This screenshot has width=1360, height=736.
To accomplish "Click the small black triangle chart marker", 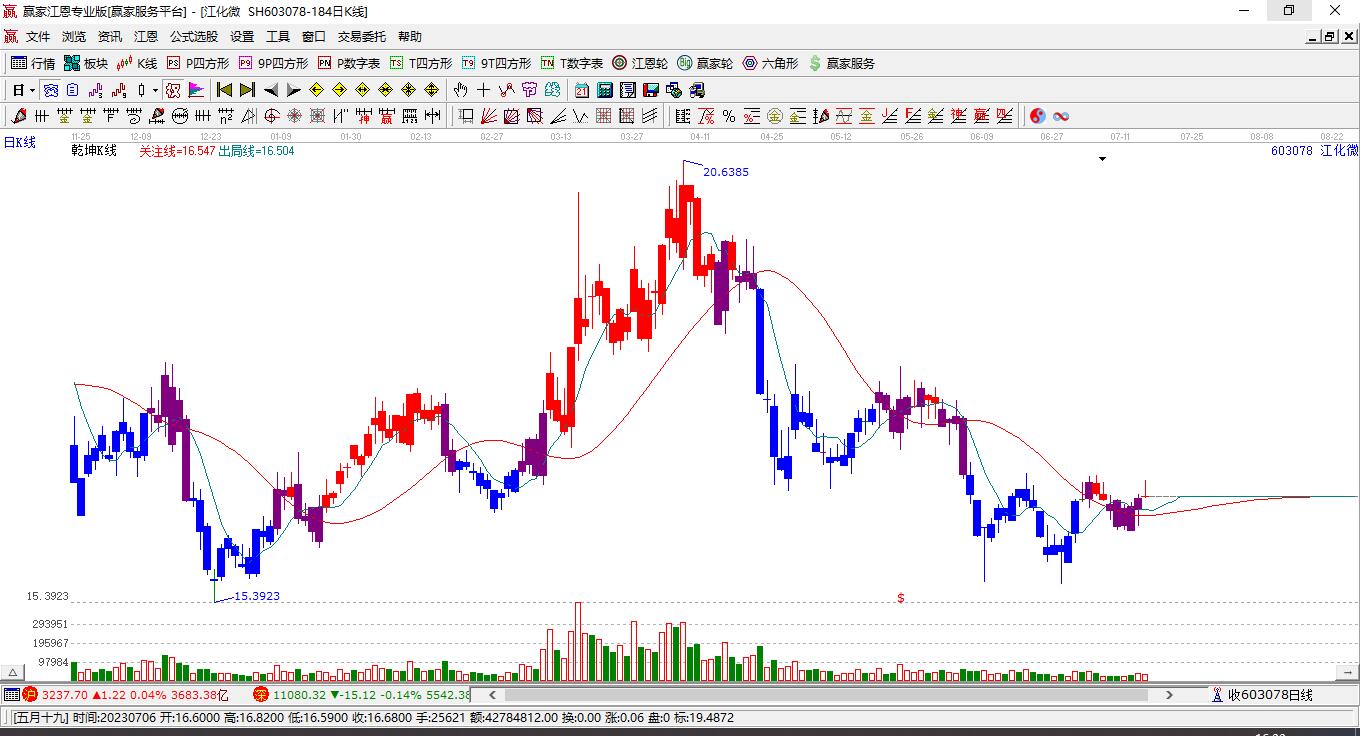I will pyautogui.click(x=1103, y=159).
